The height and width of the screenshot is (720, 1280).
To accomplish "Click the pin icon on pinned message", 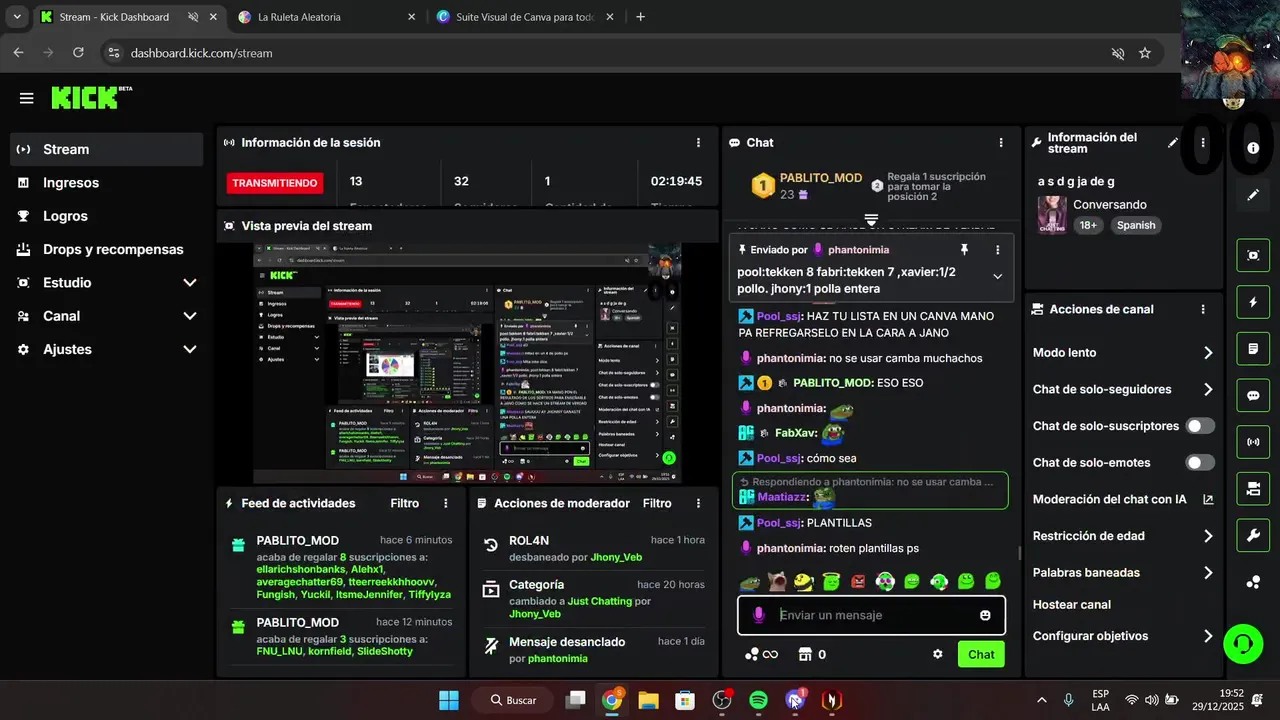I will [x=964, y=250].
